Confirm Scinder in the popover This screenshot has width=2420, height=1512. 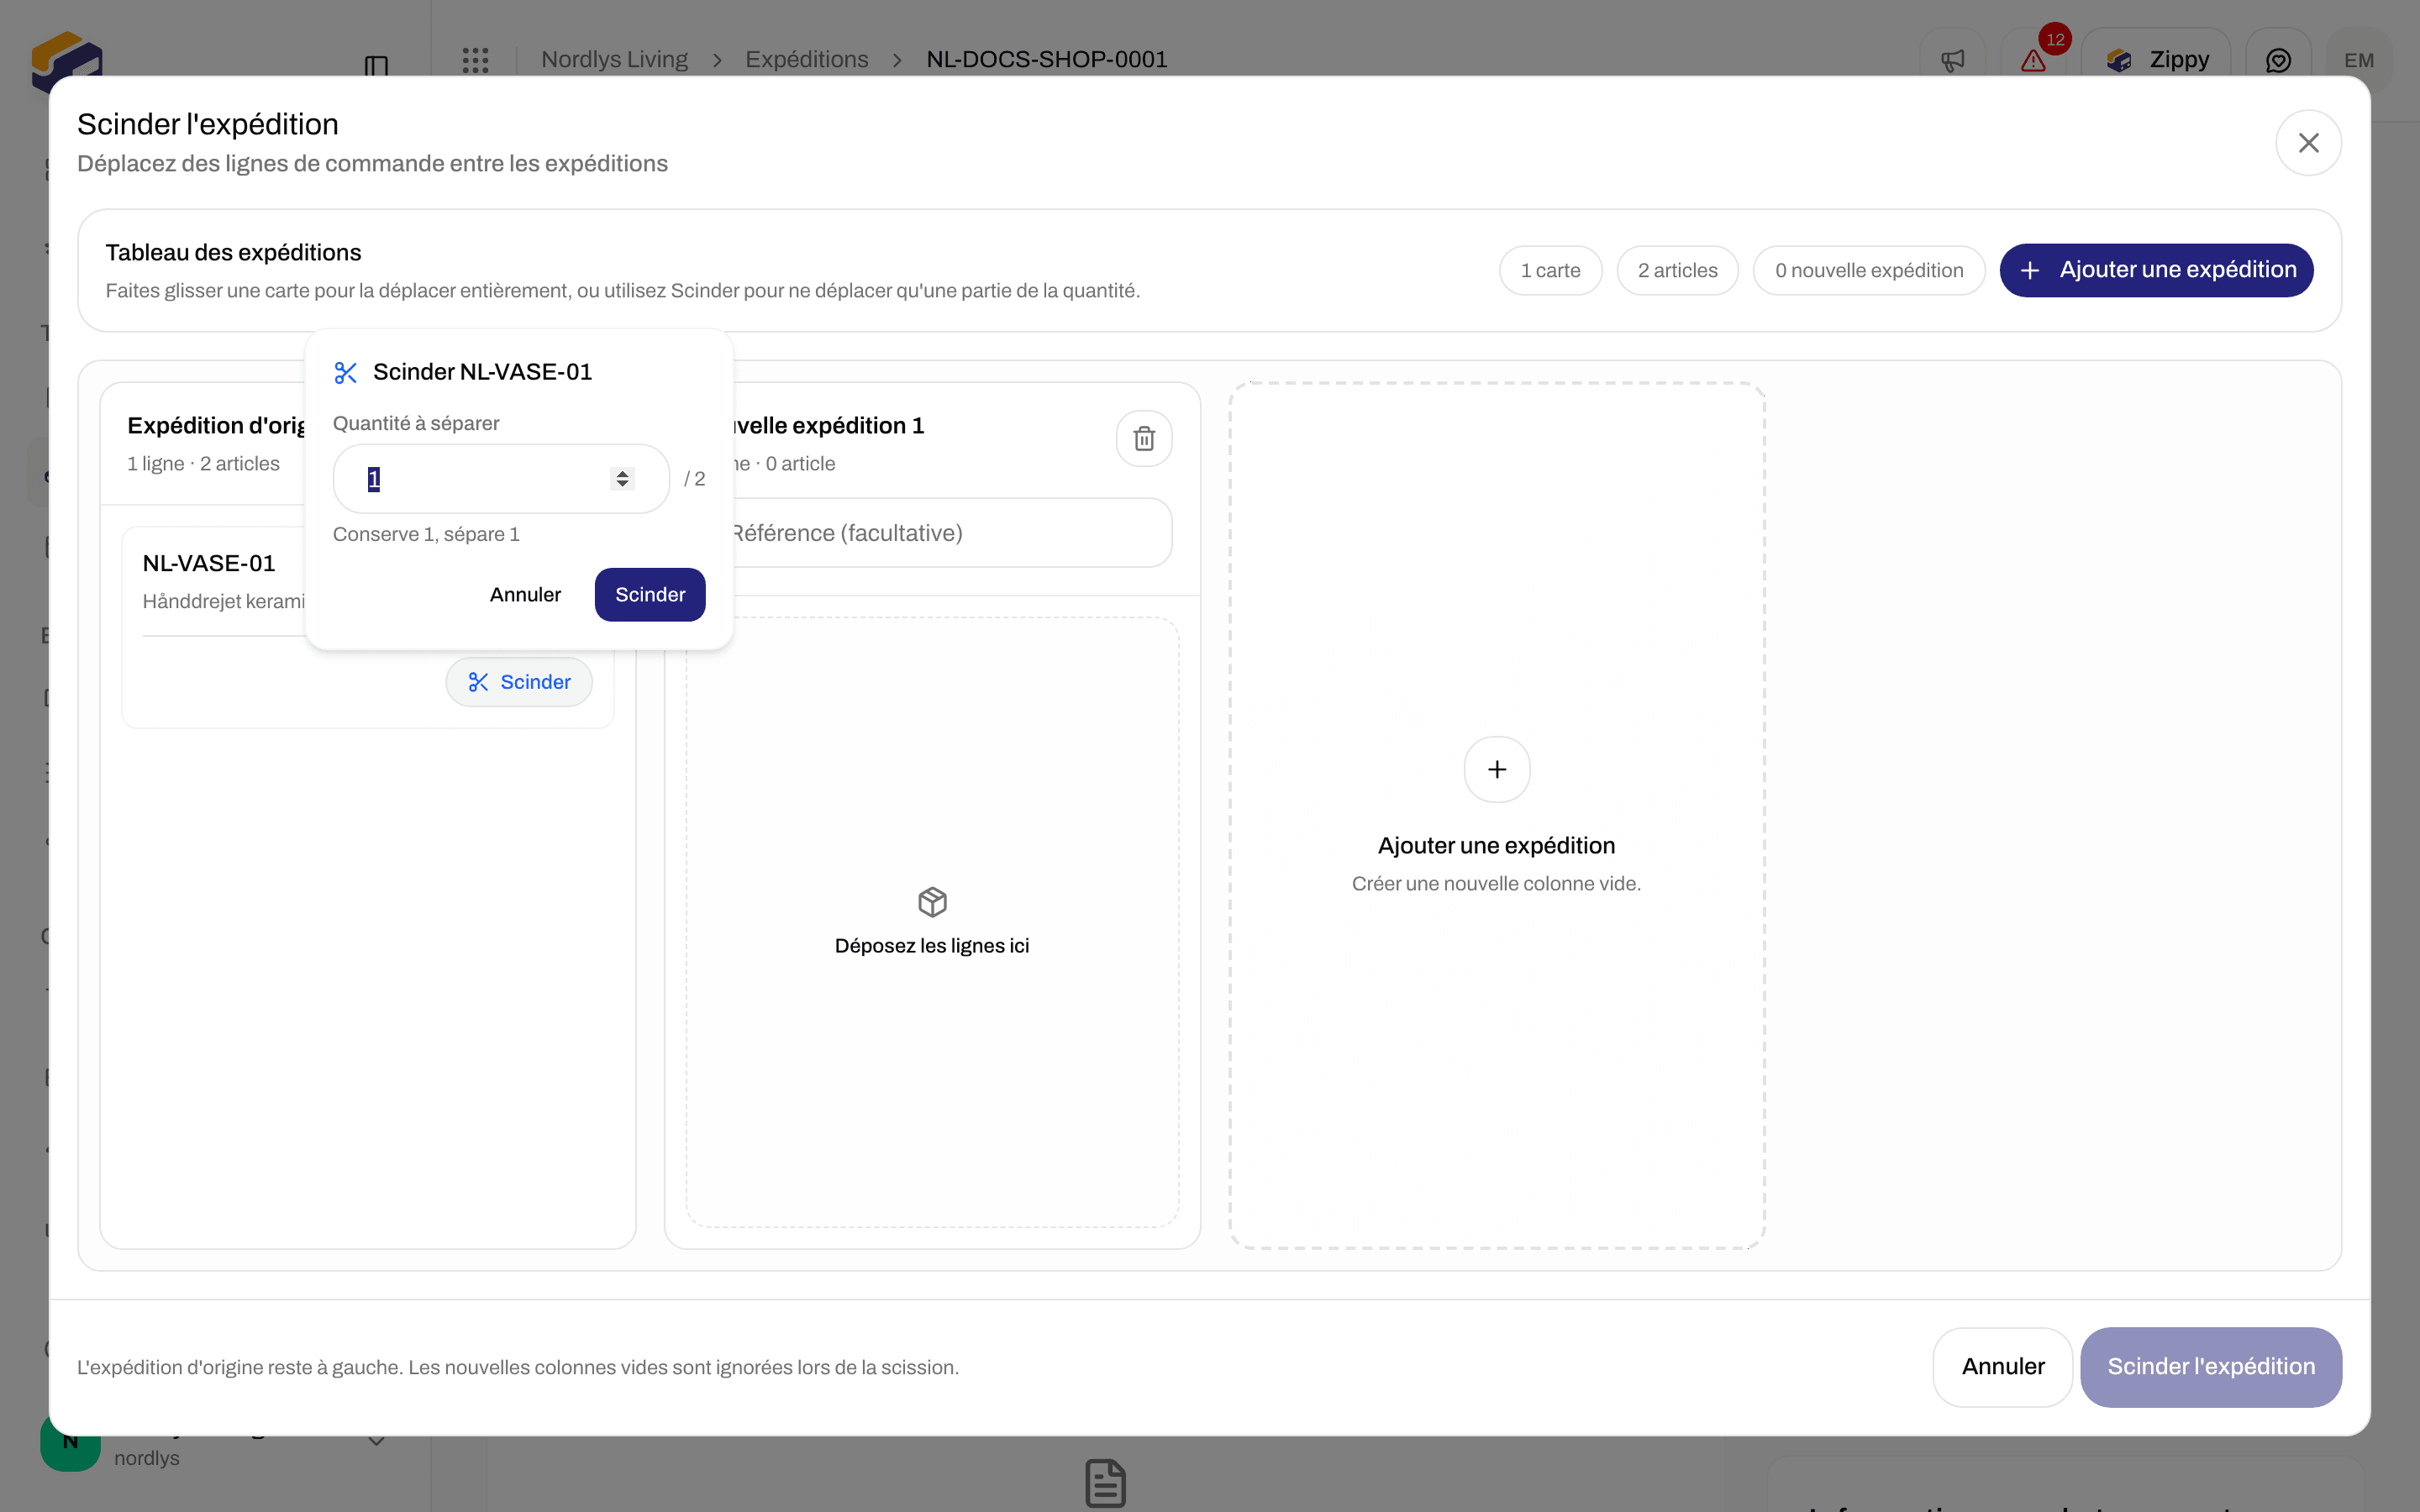[650, 595]
